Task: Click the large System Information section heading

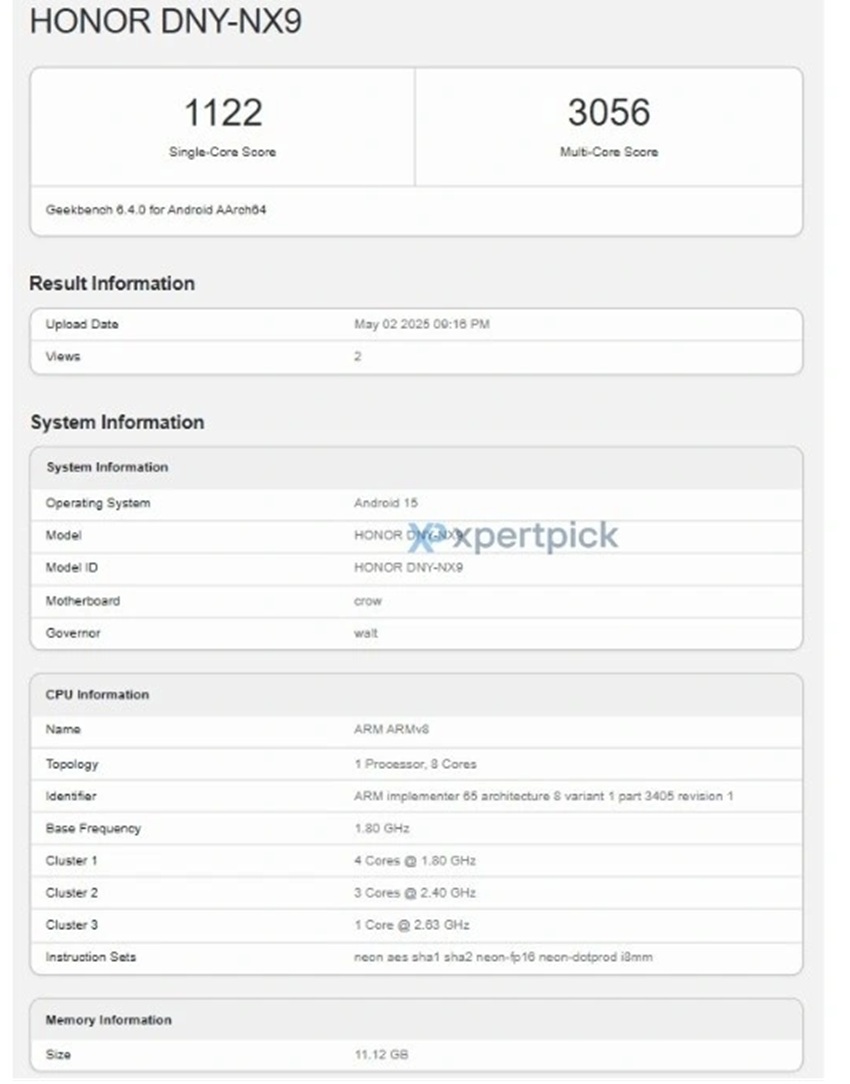Action: pyautogui.click(x=117, y=422)
